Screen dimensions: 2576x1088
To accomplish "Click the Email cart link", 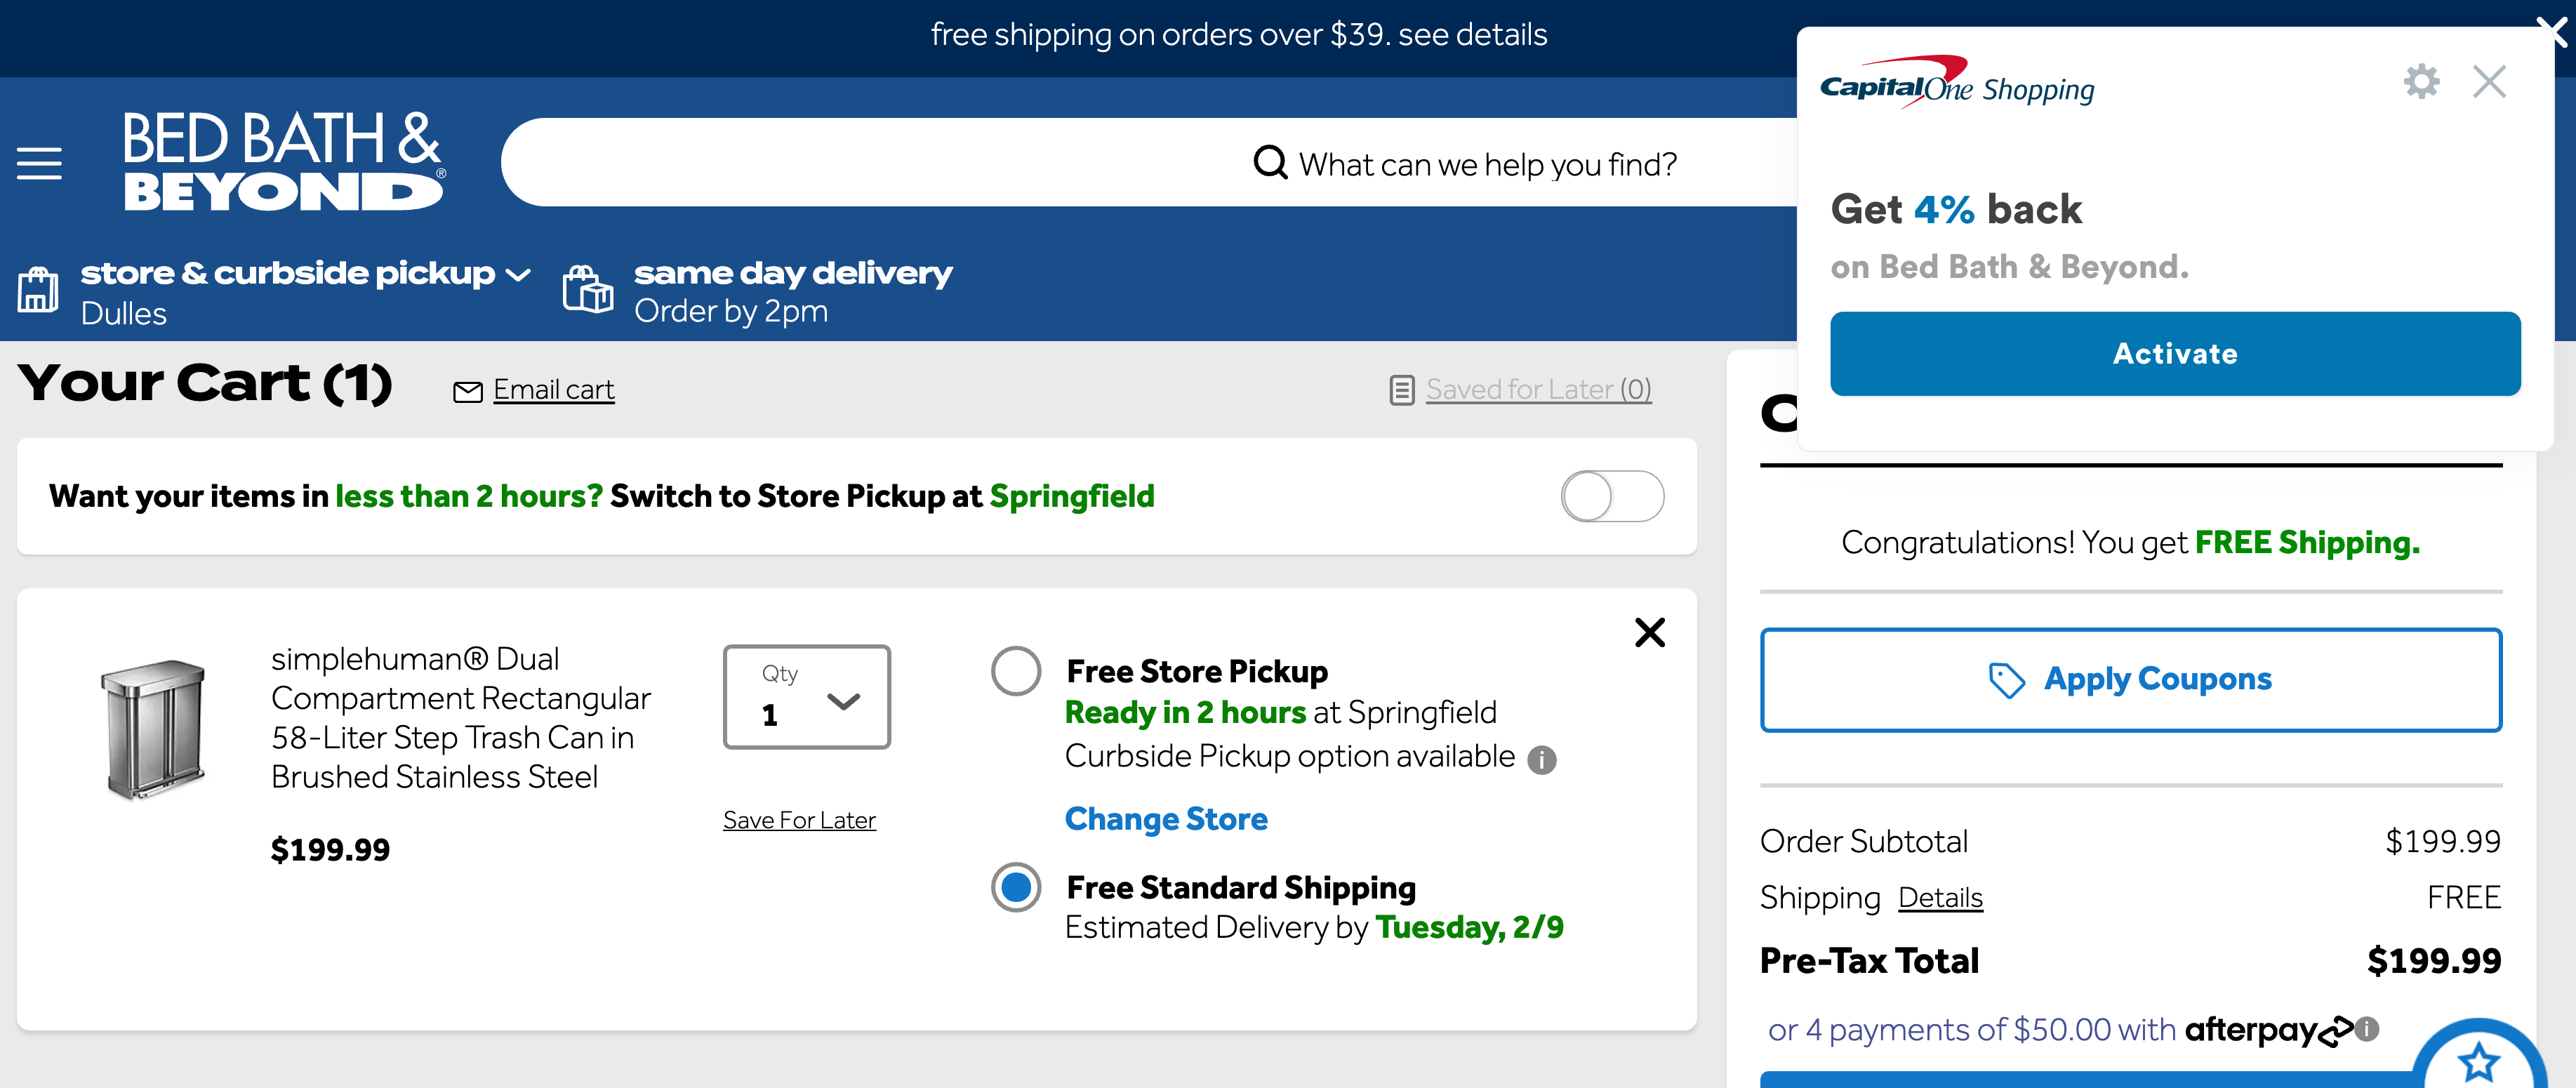I will tap(553, 390).
